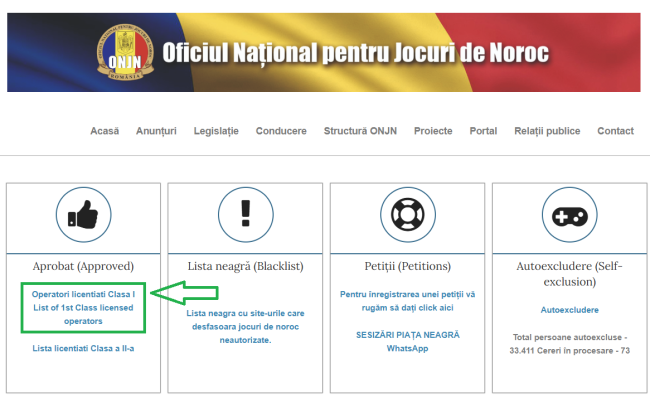Click the Lista neagră (Blacklist) heading
The height and width of the screenshot is (397, 650).
coord(245,266)
